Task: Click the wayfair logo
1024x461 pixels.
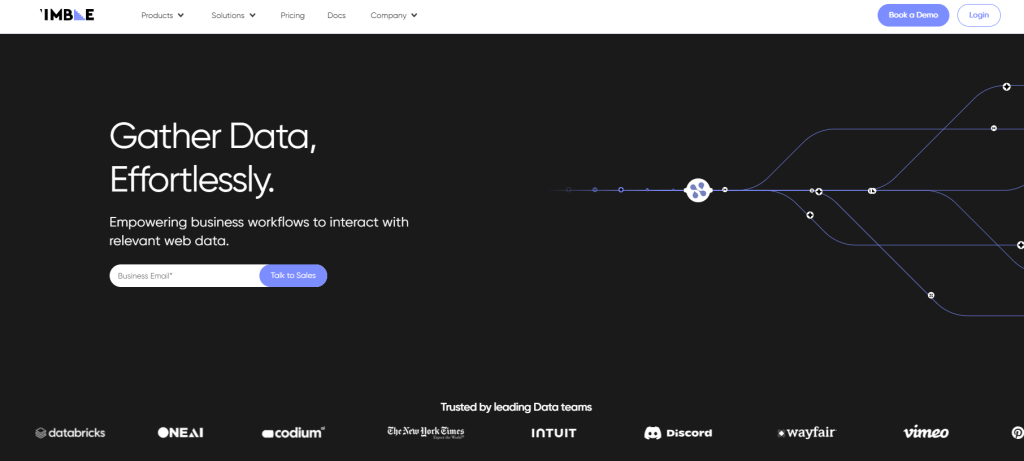Action: click(806, 433)
